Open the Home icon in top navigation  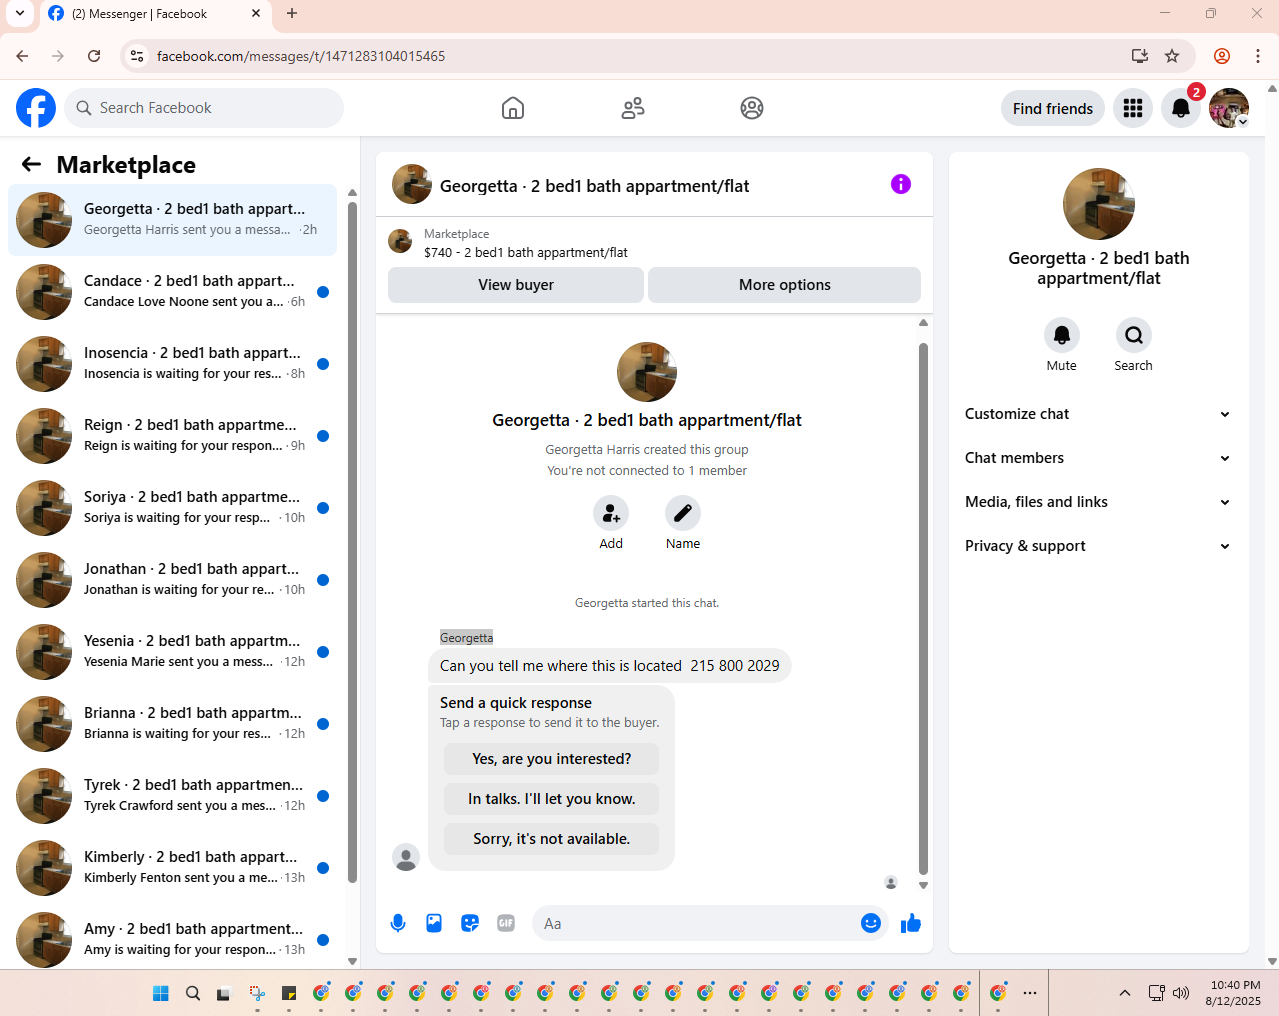[x=513, y=108]
